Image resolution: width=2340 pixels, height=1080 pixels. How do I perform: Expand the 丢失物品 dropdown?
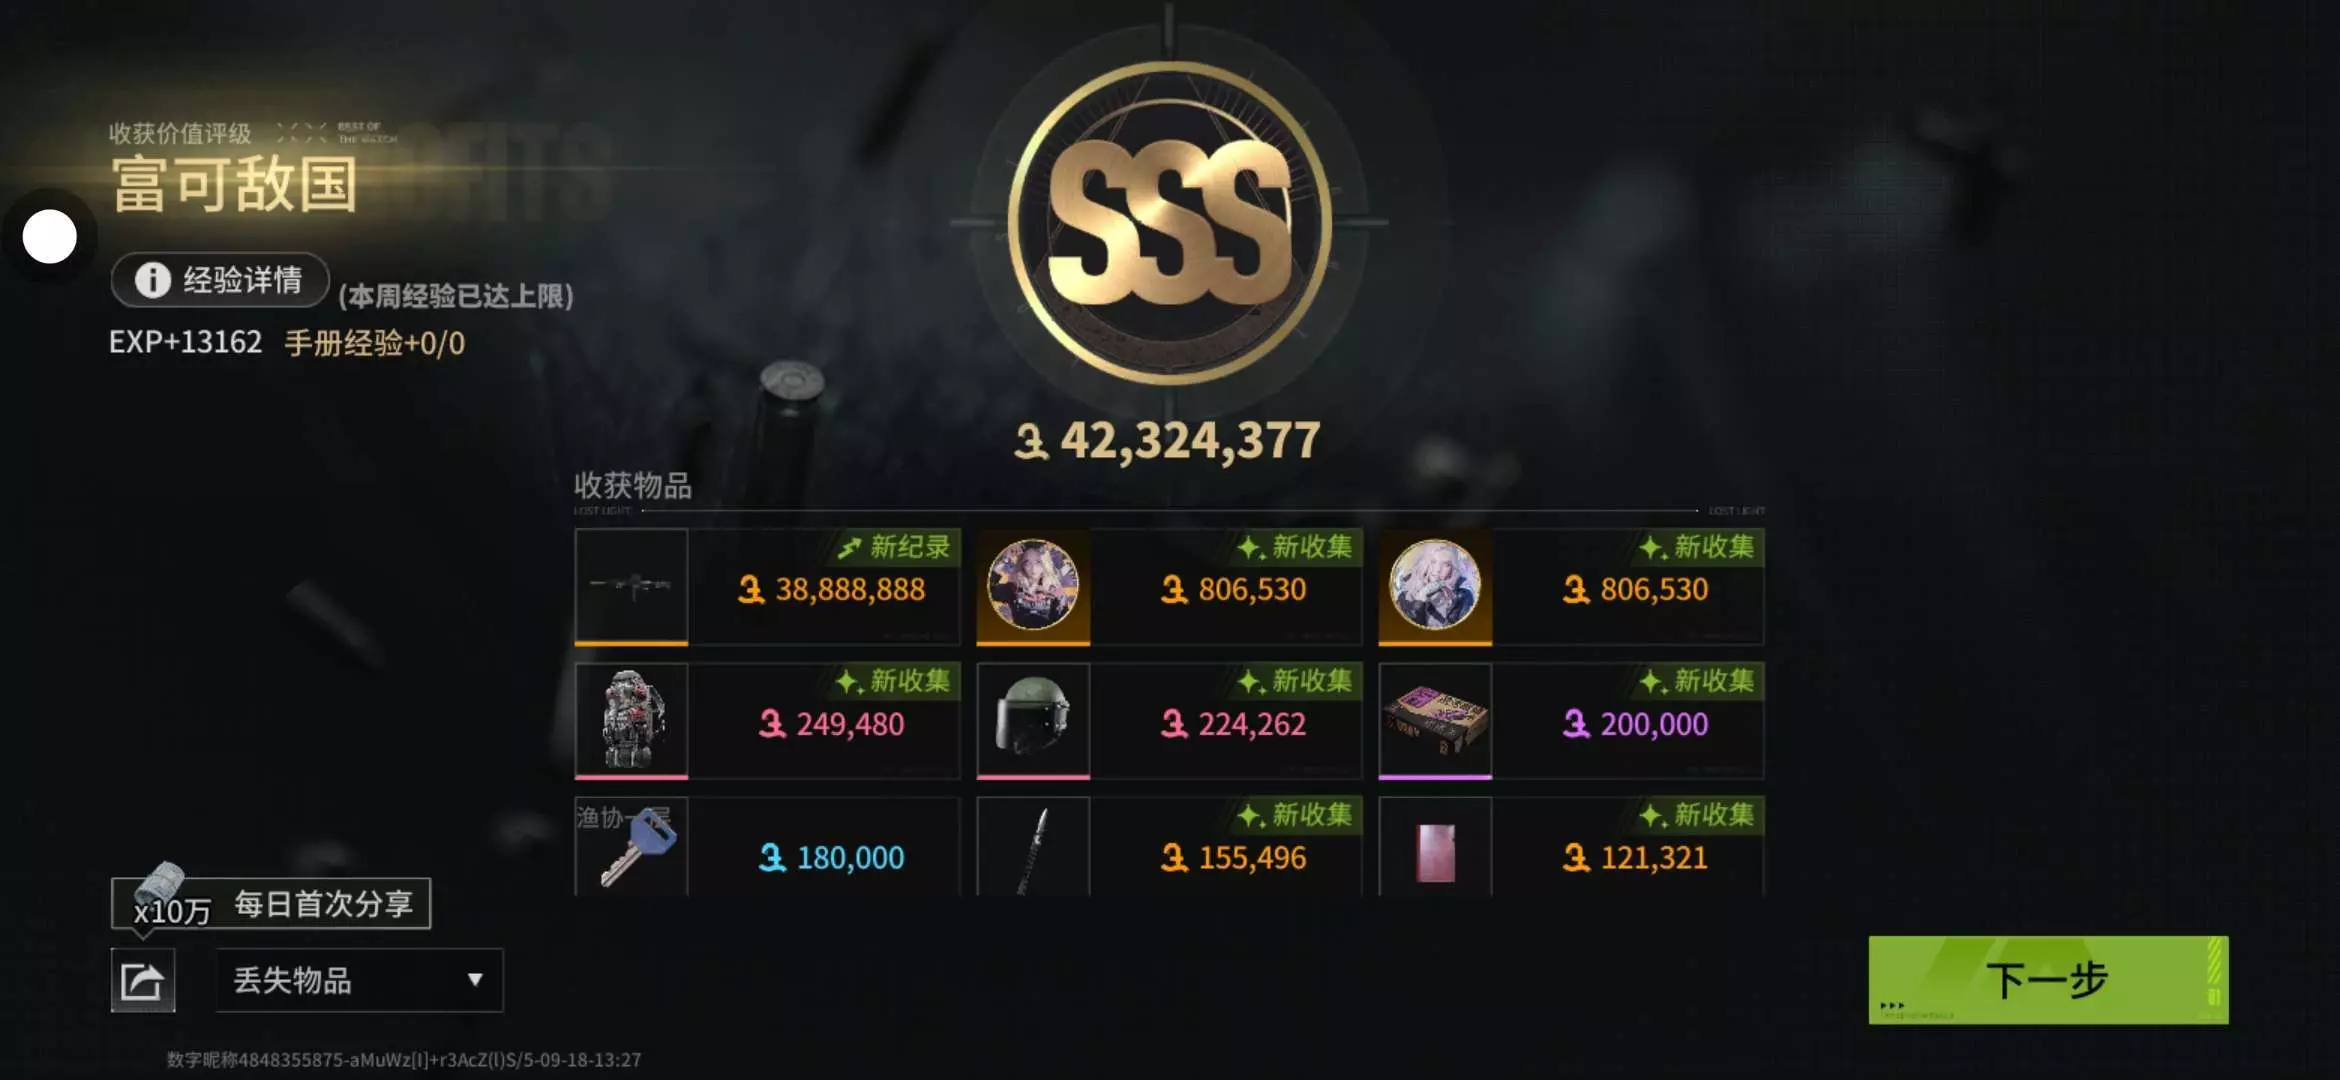click(x=359, y=980)
